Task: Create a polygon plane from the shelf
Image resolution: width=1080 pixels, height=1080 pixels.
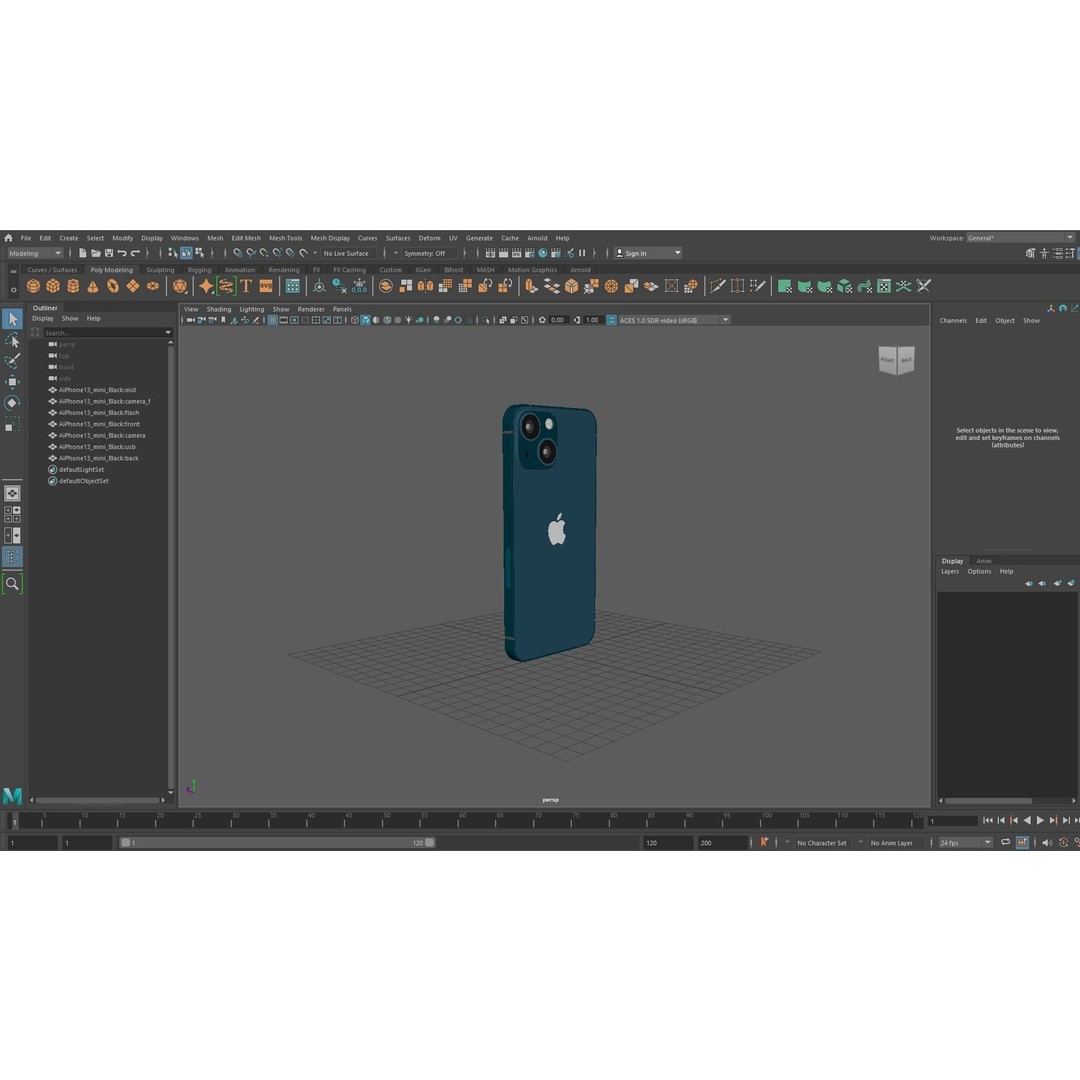Action: pyautogui.click(x=133, y=286)
